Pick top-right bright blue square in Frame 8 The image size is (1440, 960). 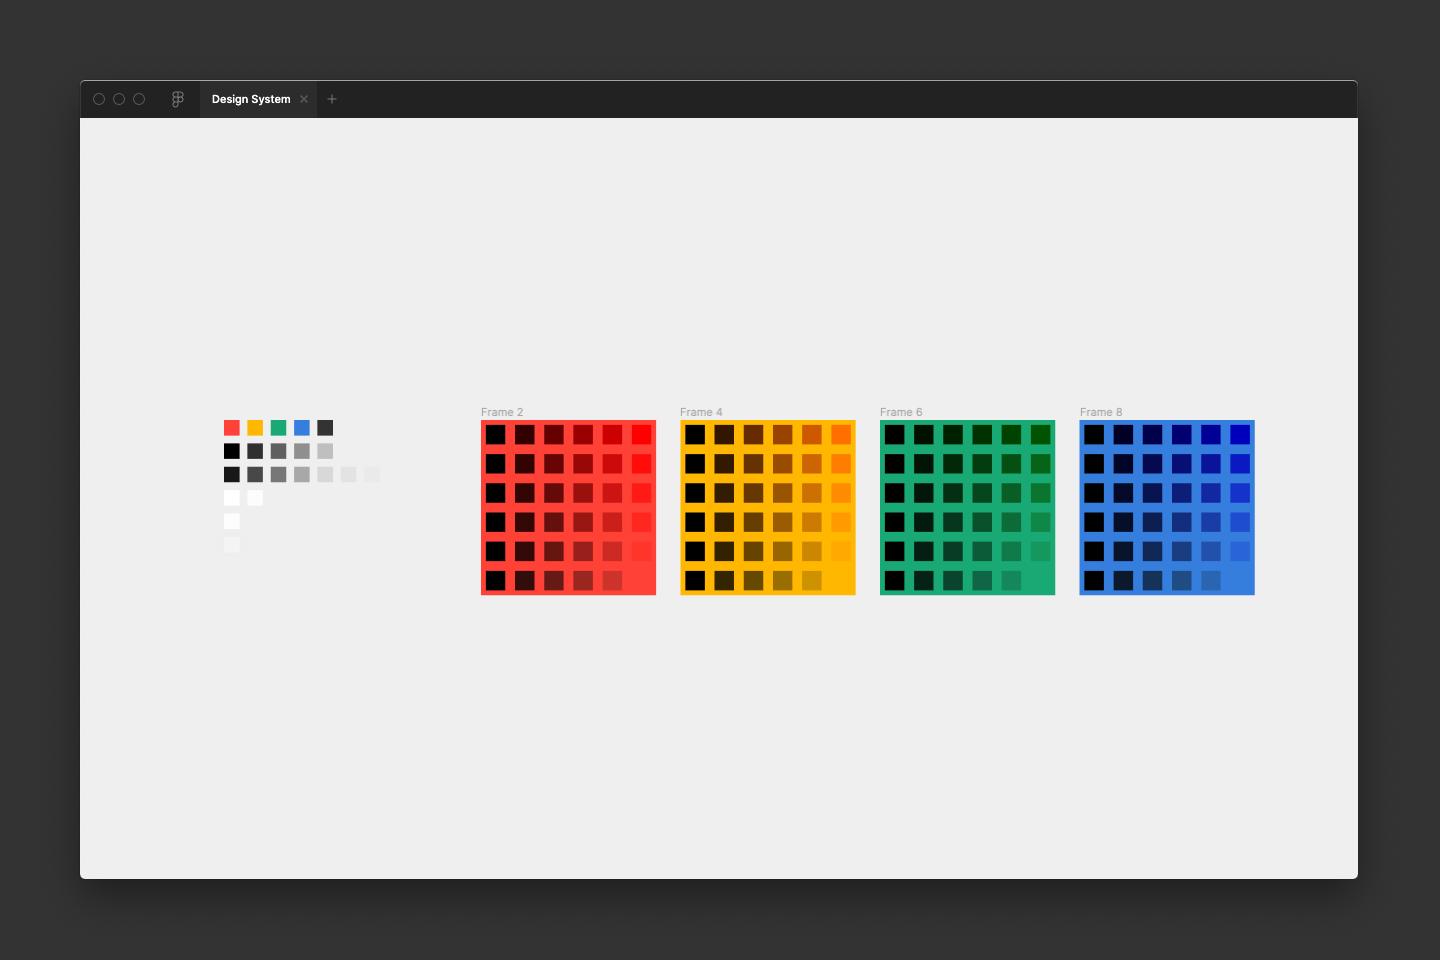(1240, 435)
